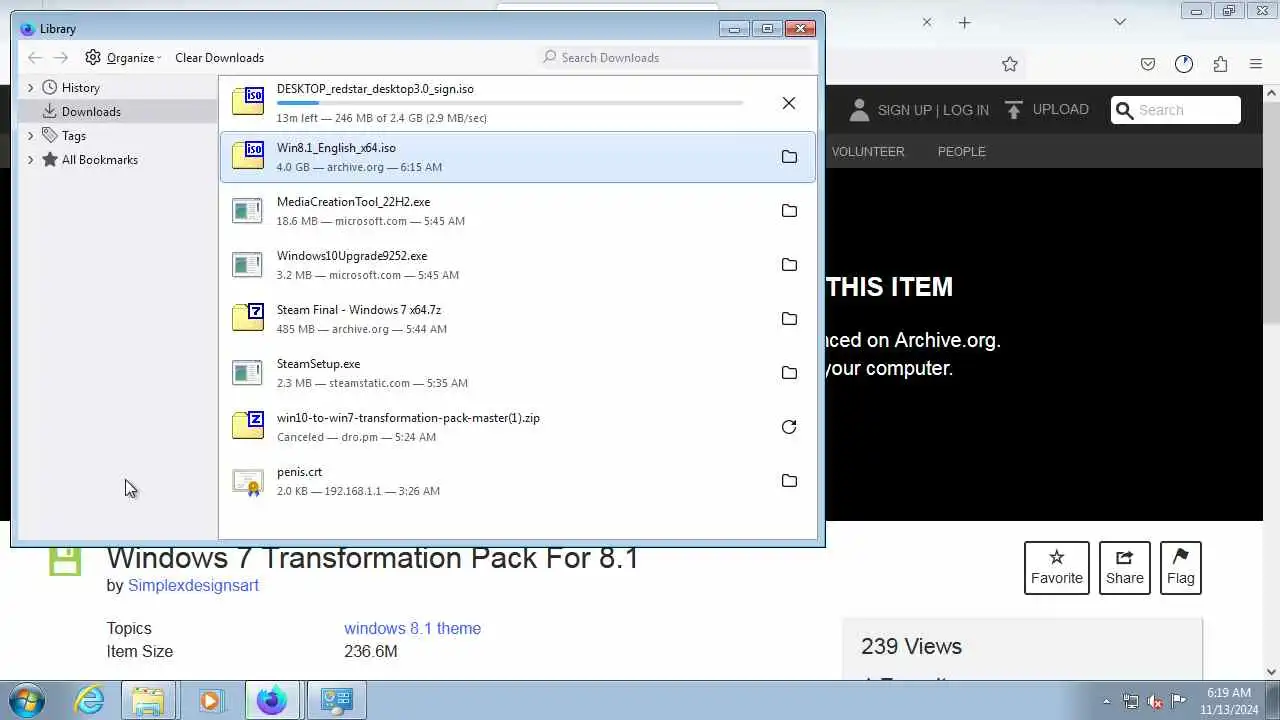Expand the Tags tree item

[x=30, y=136]
